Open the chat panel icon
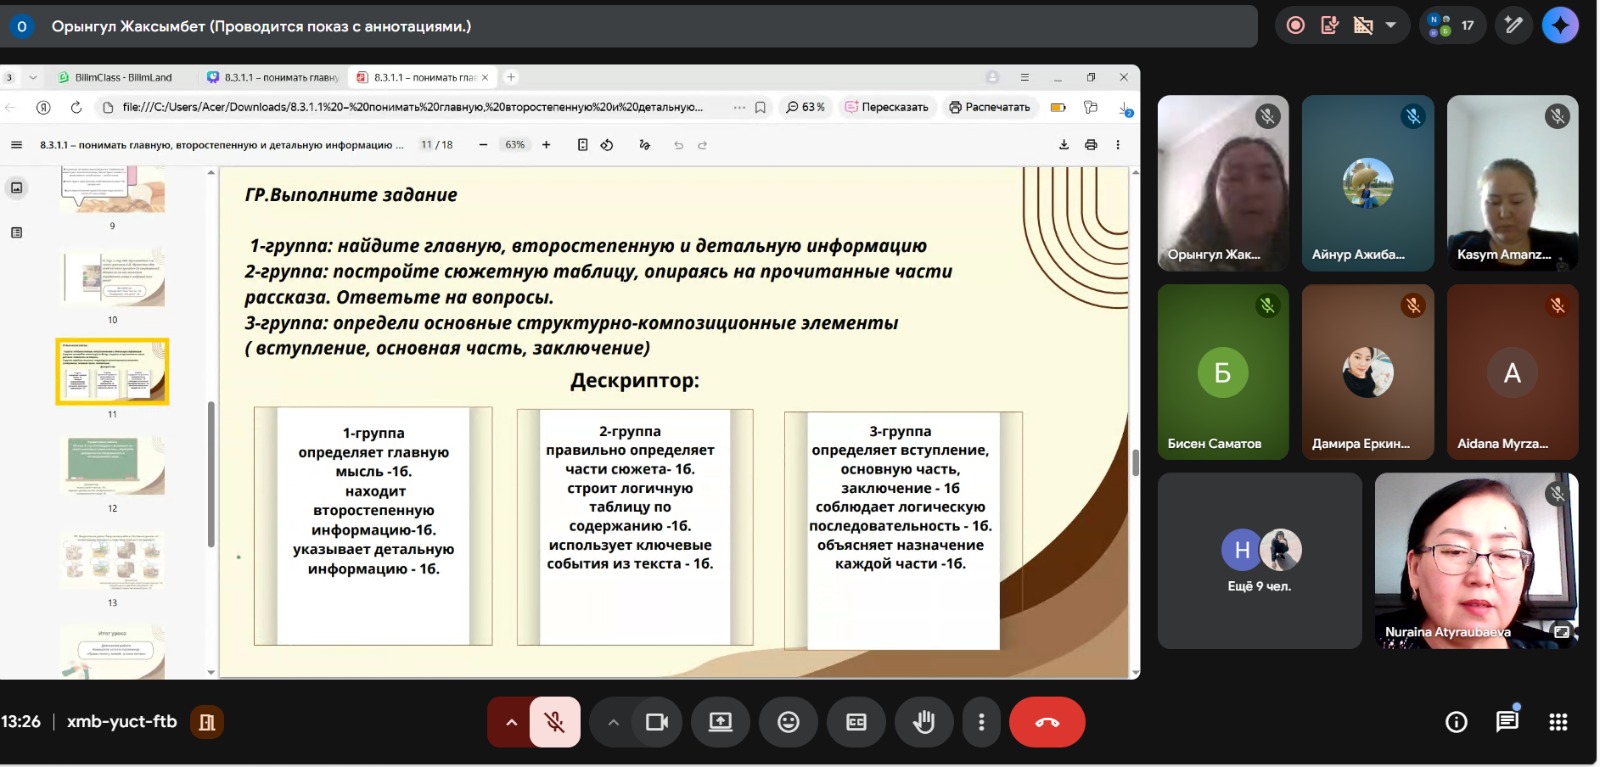The image size is (1600, 767). pos(1507,722)
